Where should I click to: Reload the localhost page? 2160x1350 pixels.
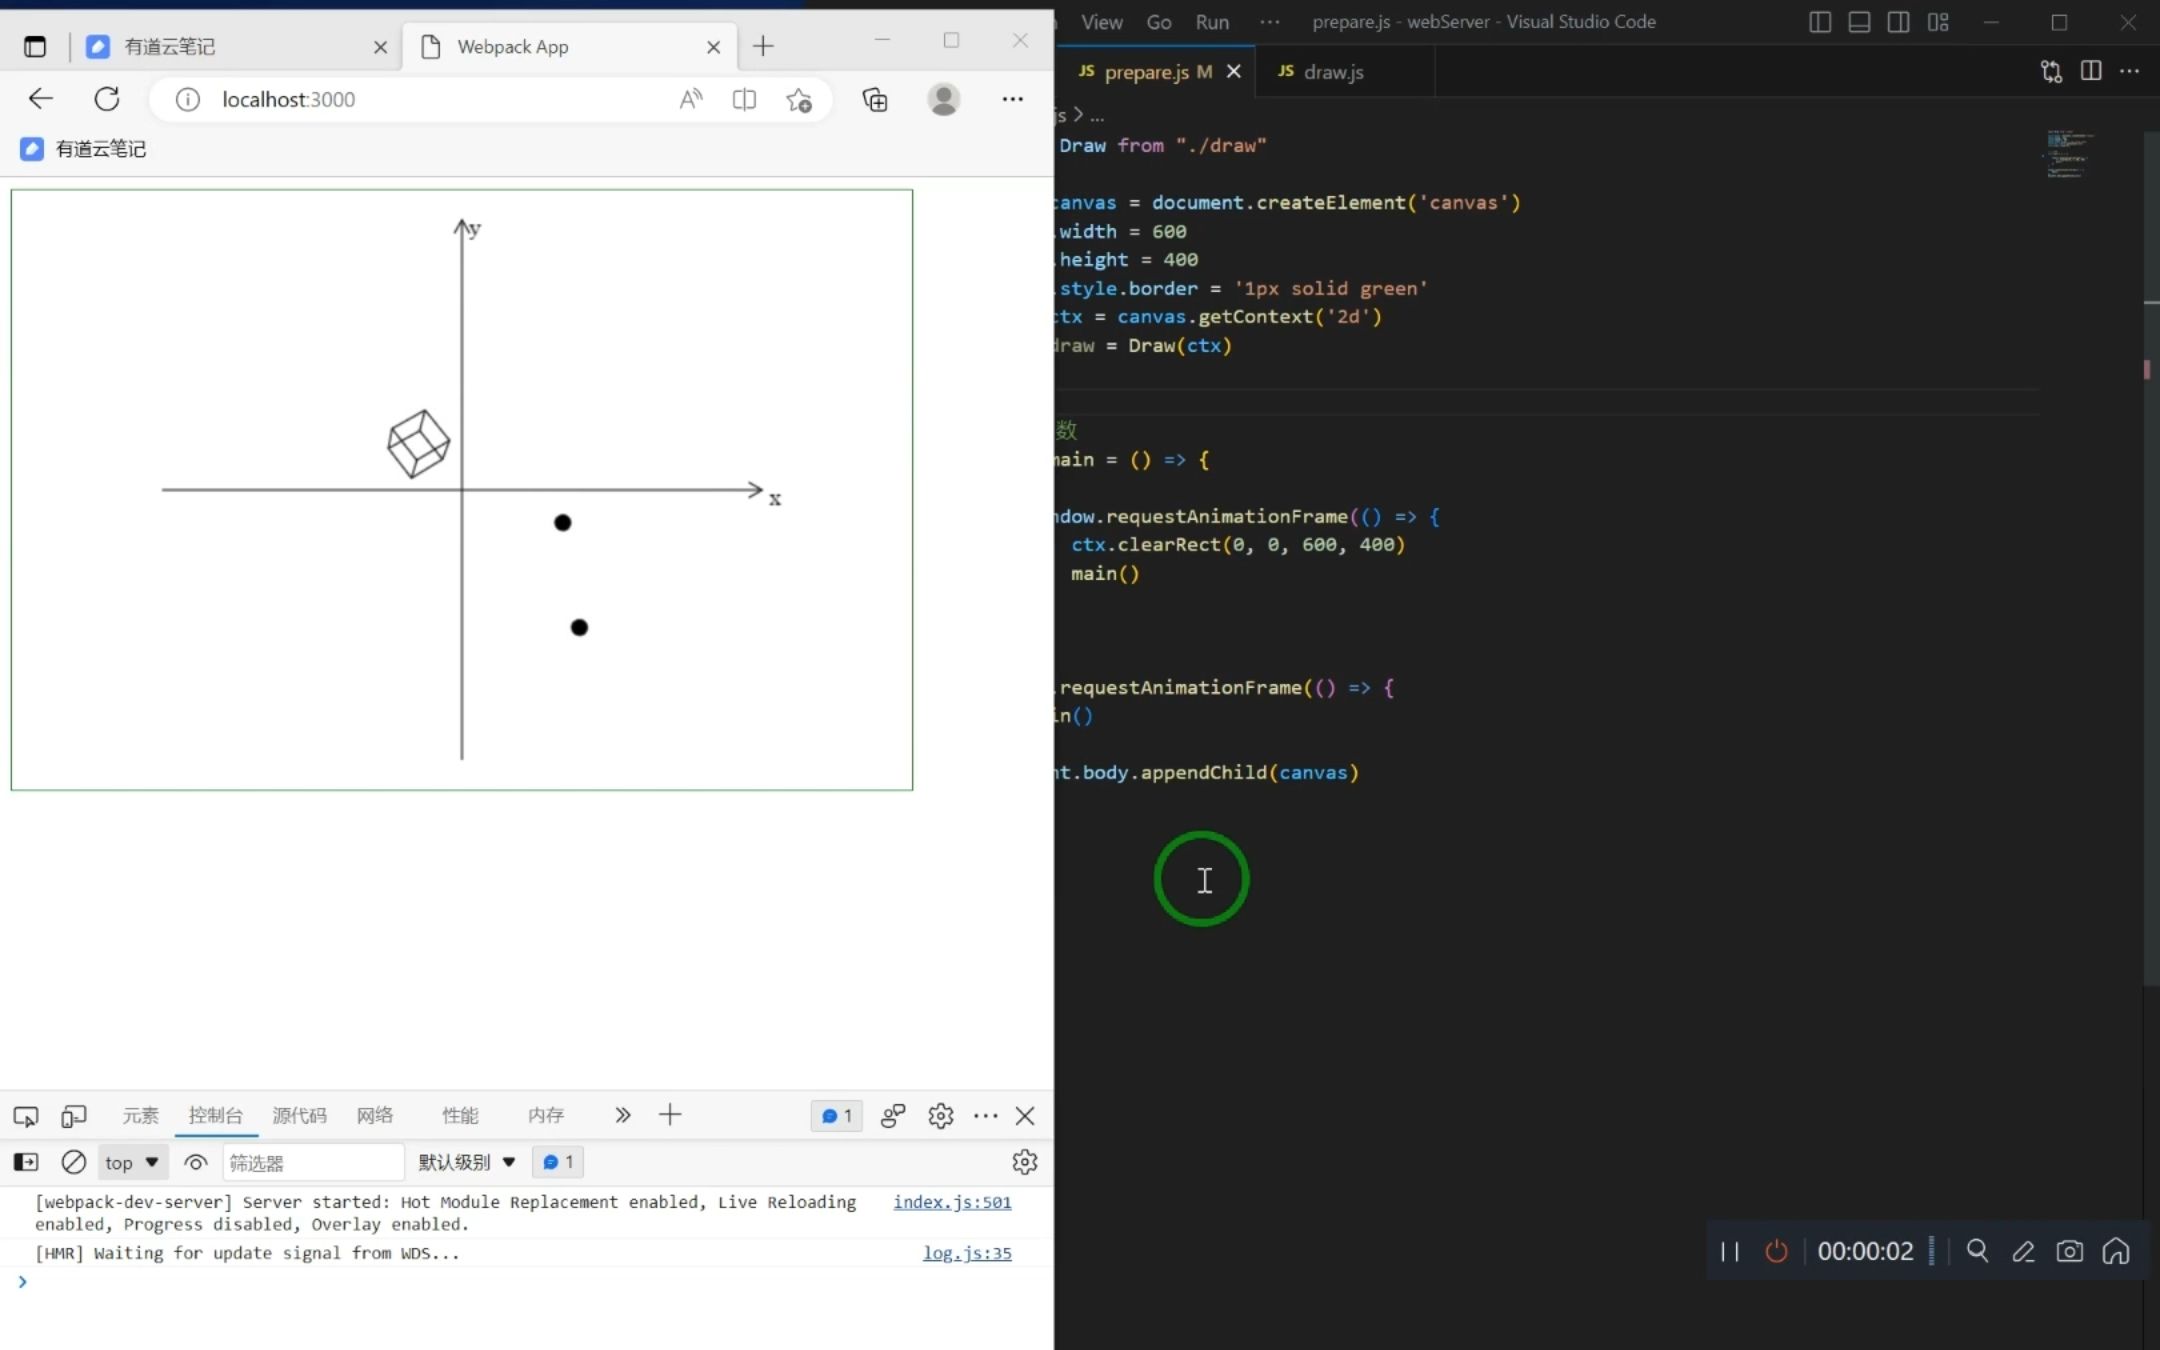pyautogui.click(x=107, y=99)
